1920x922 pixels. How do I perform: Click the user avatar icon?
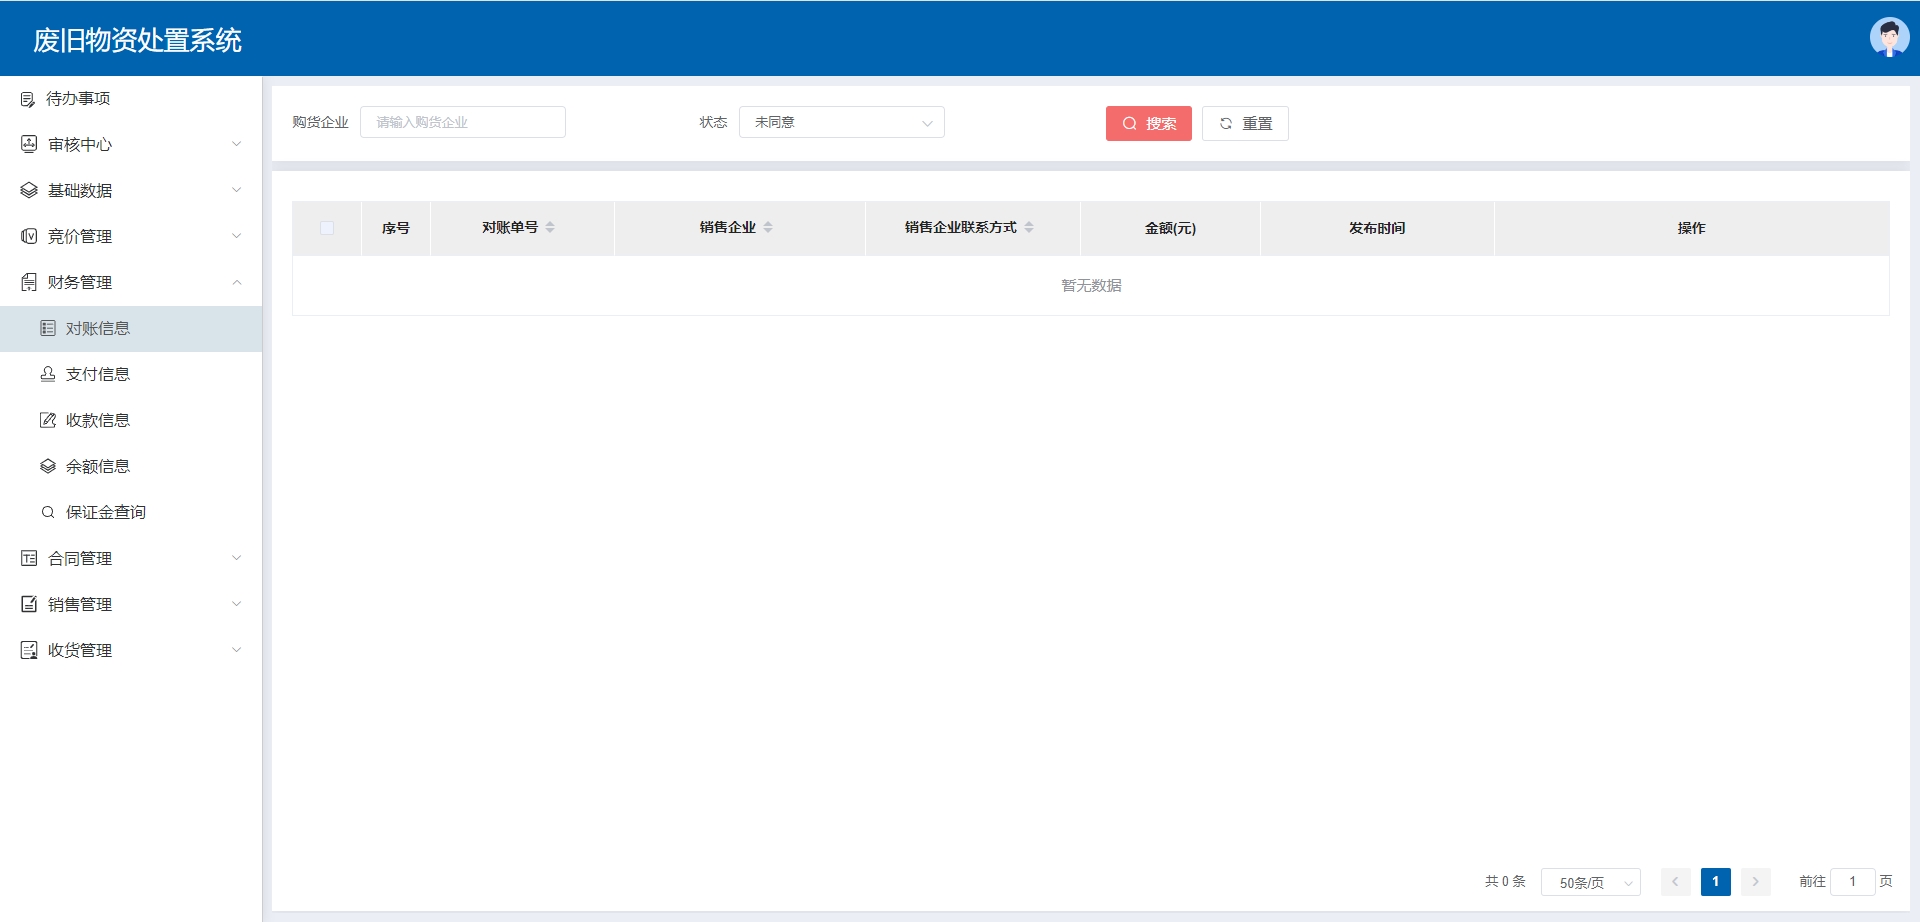tap(1889, 38)
